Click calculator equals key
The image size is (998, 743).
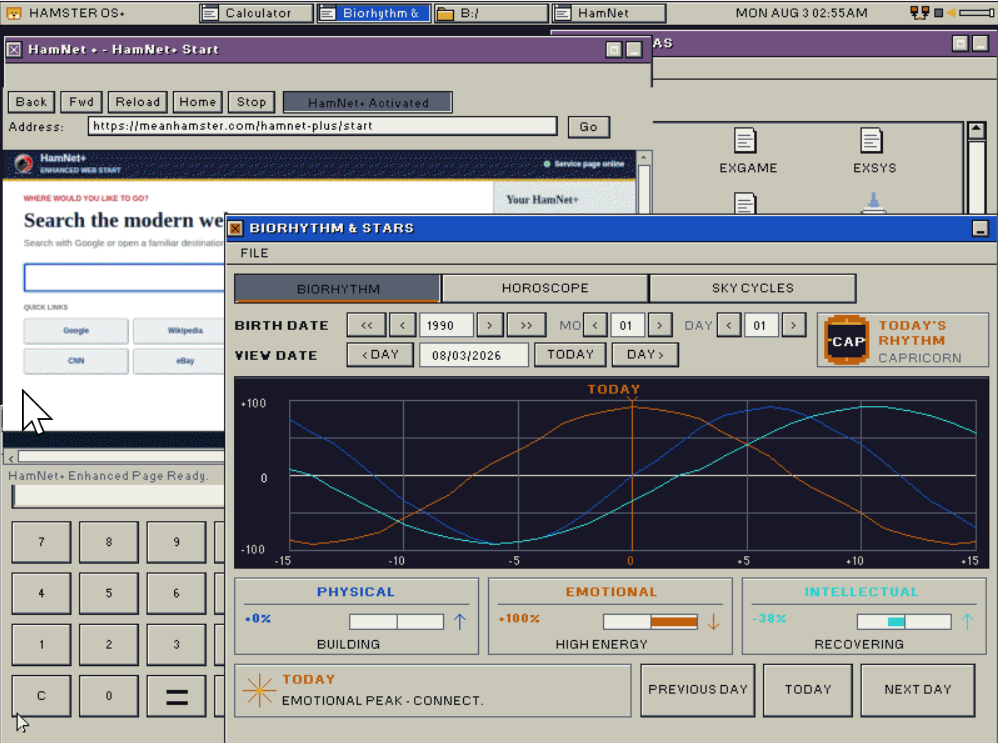(176, 696)
